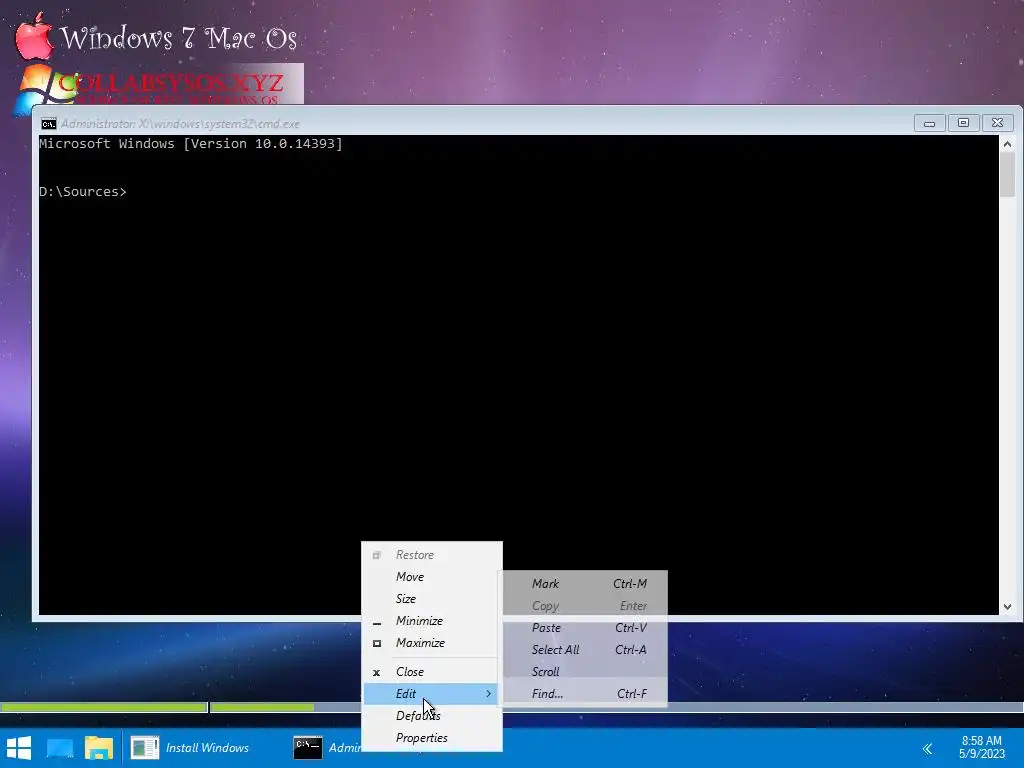Show hidden icons with the double chevron

point(927,748)
